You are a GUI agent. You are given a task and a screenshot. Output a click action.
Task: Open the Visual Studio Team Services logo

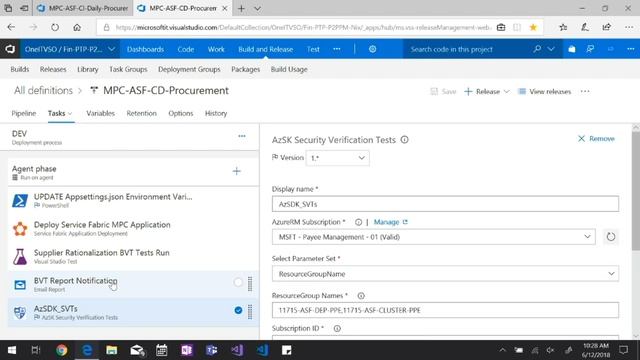tap(10, 49)
